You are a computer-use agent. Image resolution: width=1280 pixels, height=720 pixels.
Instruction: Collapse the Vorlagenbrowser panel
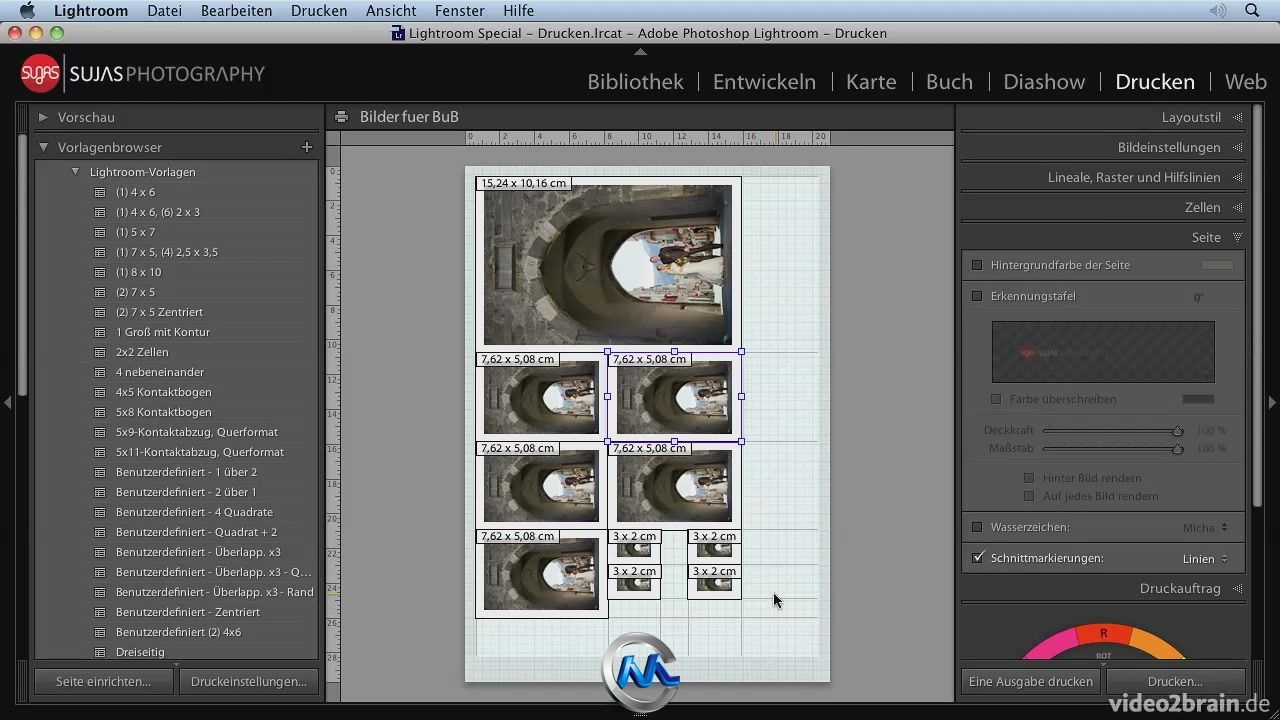click(x=43, y=147)
